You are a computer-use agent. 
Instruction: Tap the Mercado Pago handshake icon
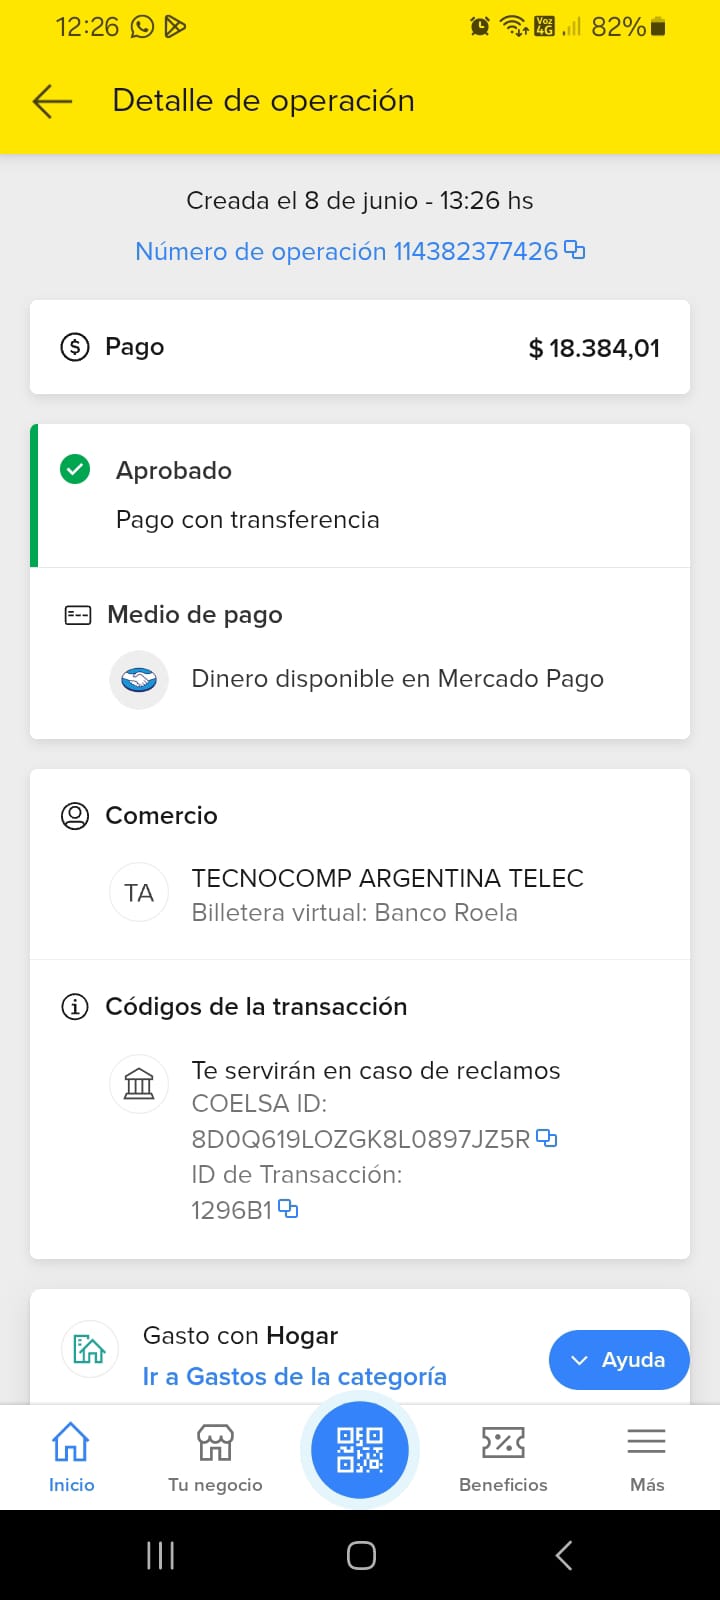139,679
